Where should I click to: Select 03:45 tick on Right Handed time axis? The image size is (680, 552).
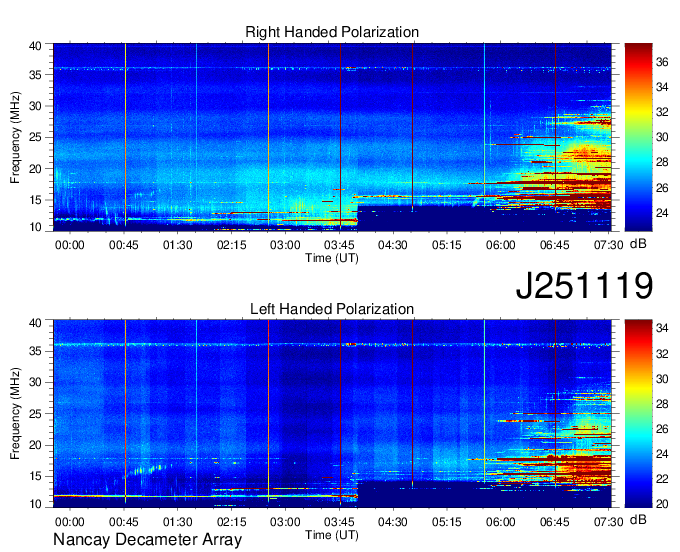point(339,244)
